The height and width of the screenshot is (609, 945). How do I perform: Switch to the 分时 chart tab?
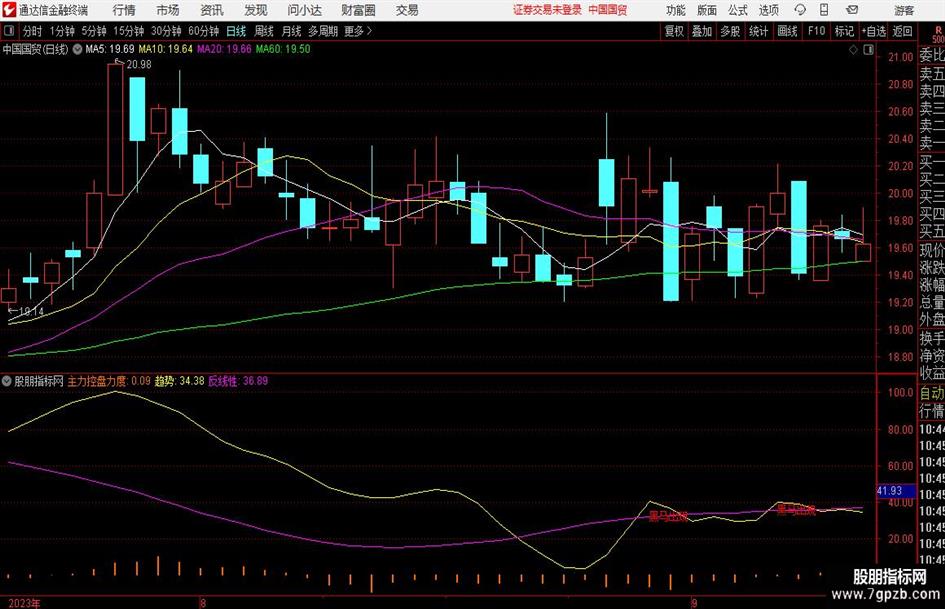pyautogui.click(x=32, y=31)
